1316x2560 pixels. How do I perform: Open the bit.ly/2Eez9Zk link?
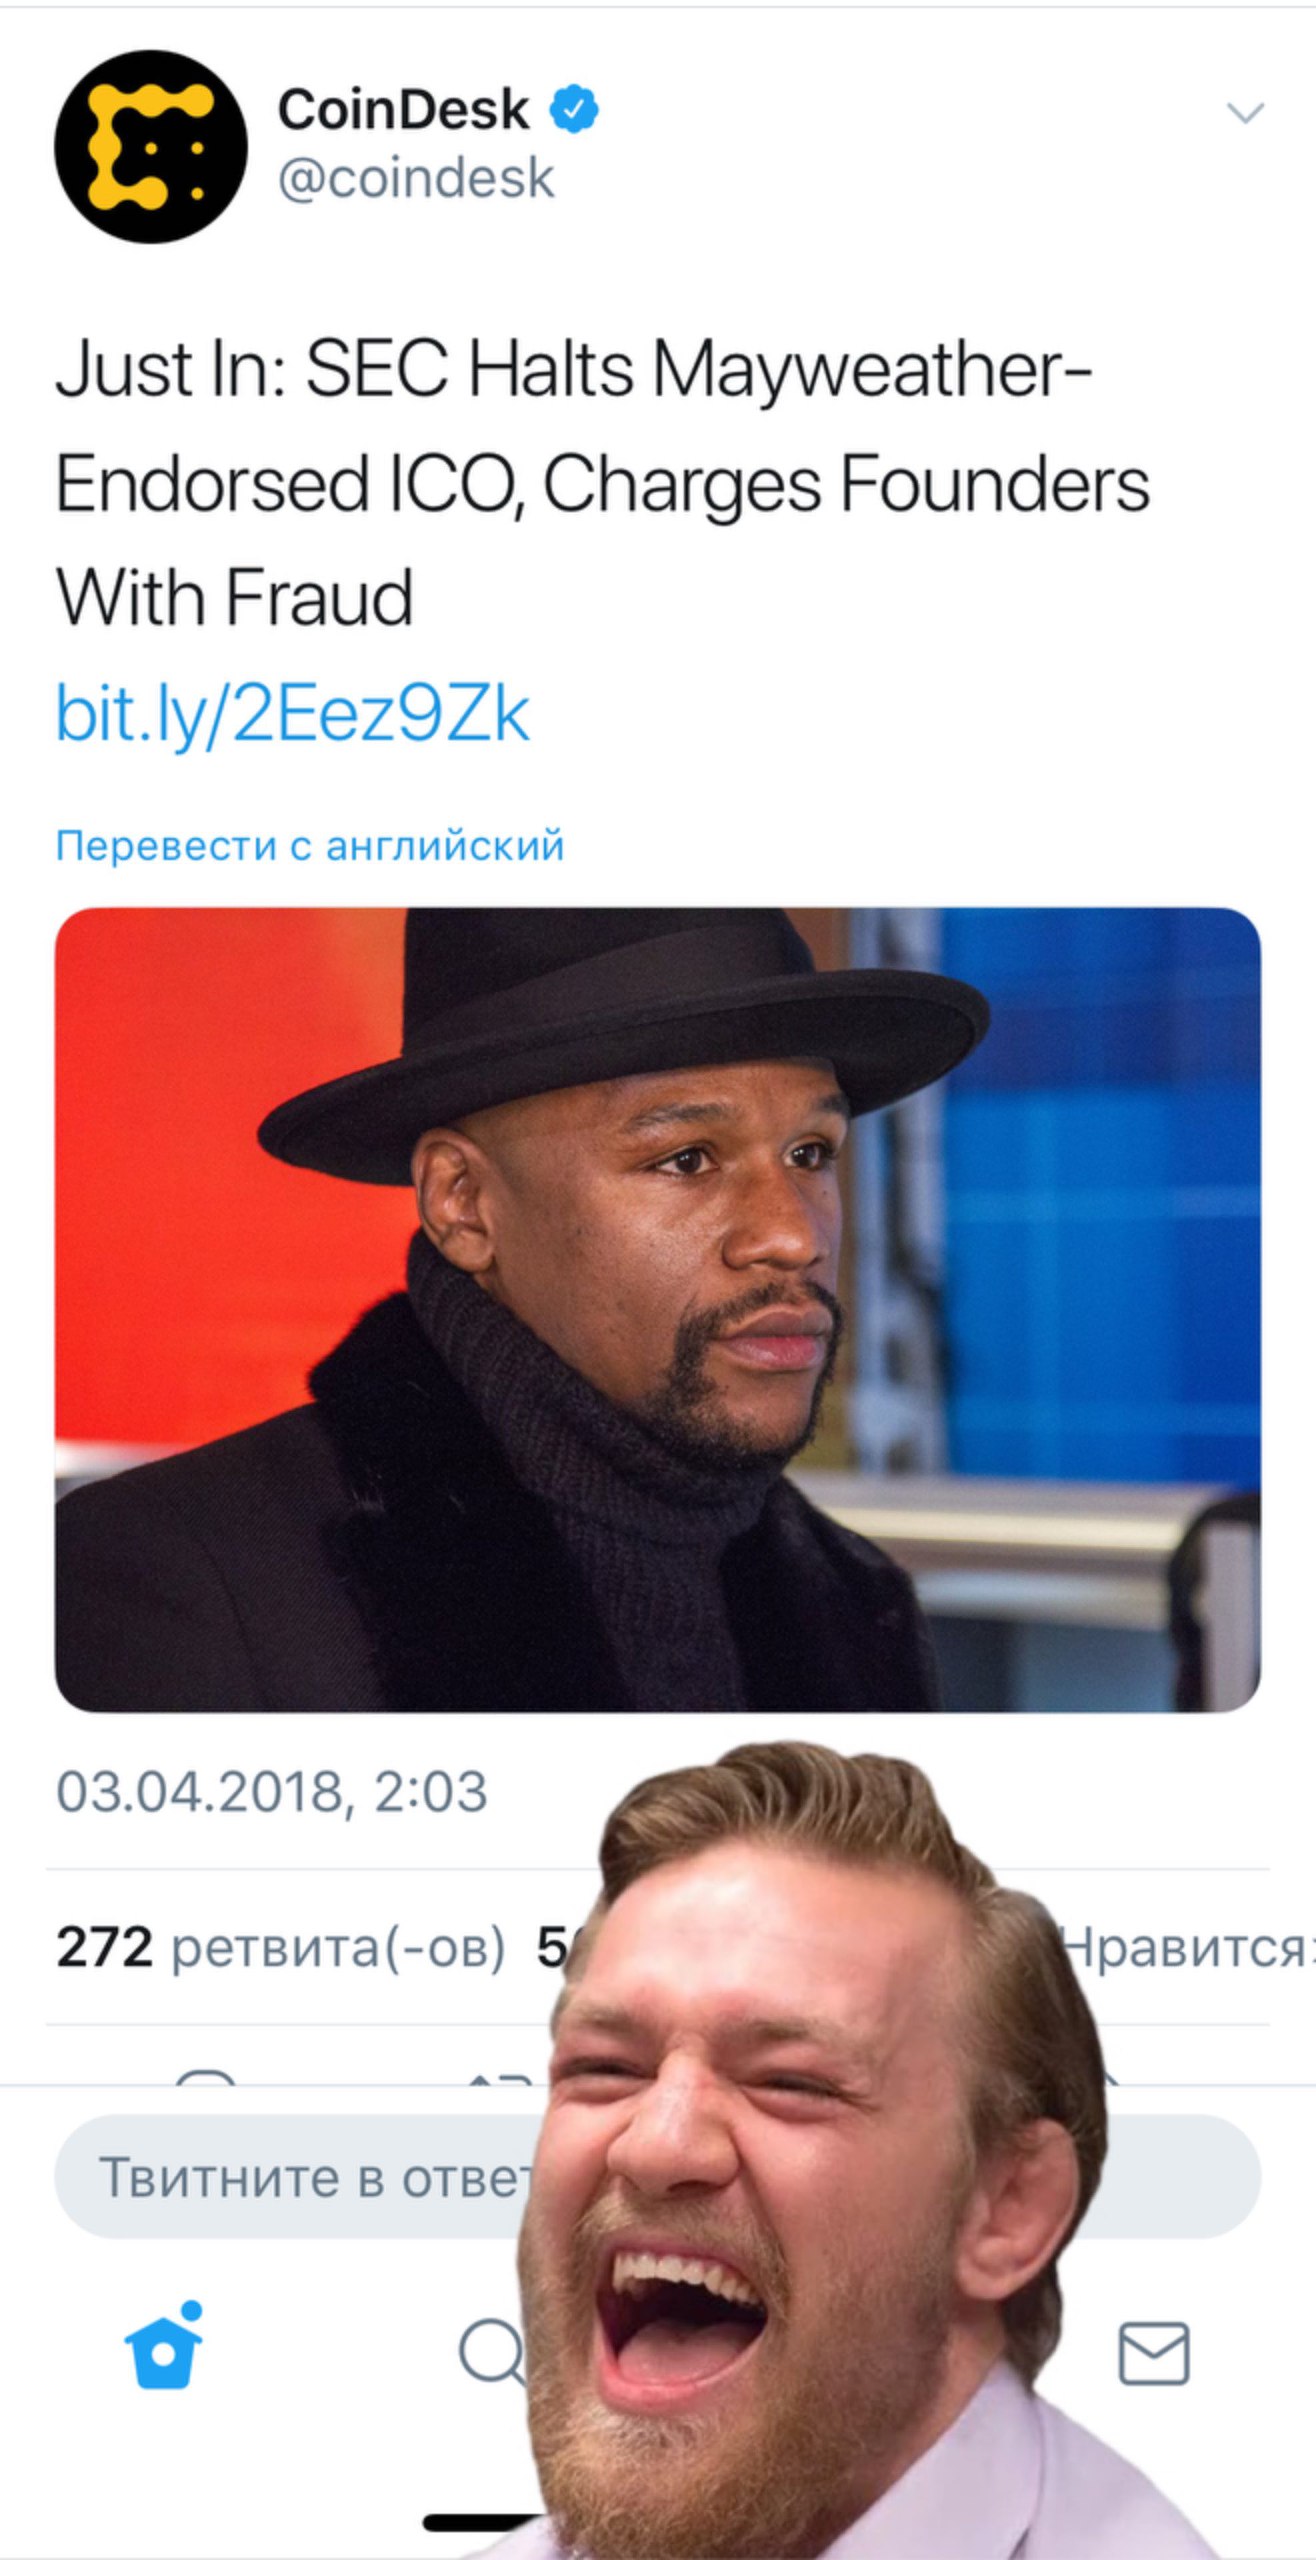coord(292,714)
